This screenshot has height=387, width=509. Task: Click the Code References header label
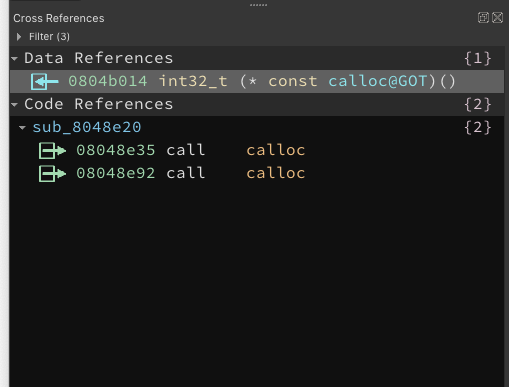click(x=99, y=104)
